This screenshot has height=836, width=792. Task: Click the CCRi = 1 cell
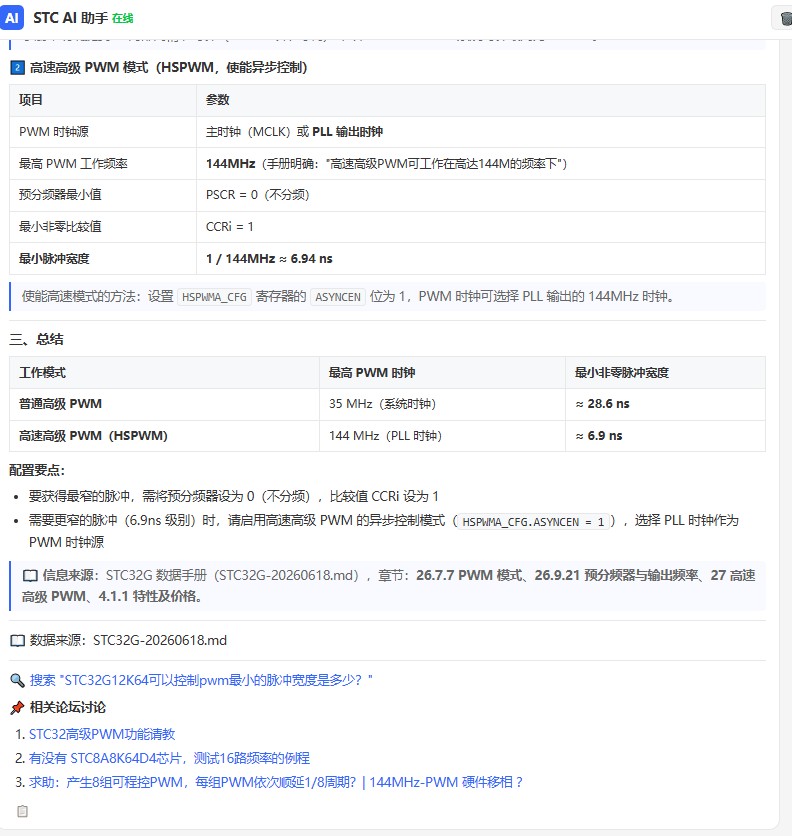pos(481,227)
